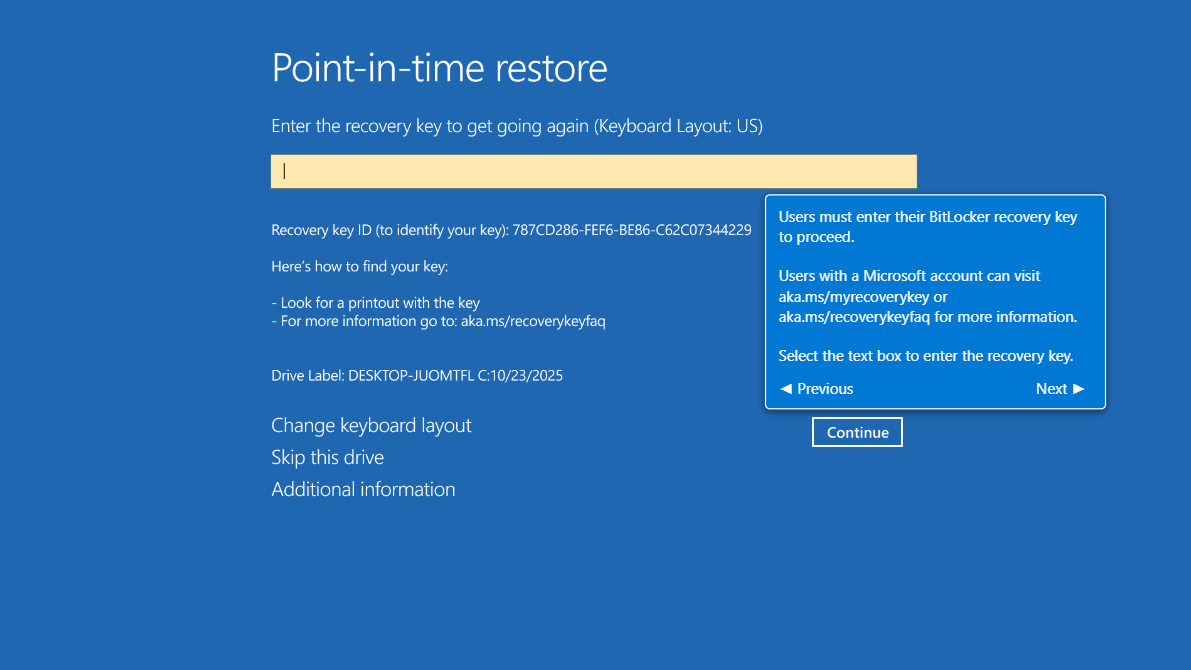Click the blue help tooltip panel
The height and width of the screenshot is (670, 1191).
(x=935, y=300)
